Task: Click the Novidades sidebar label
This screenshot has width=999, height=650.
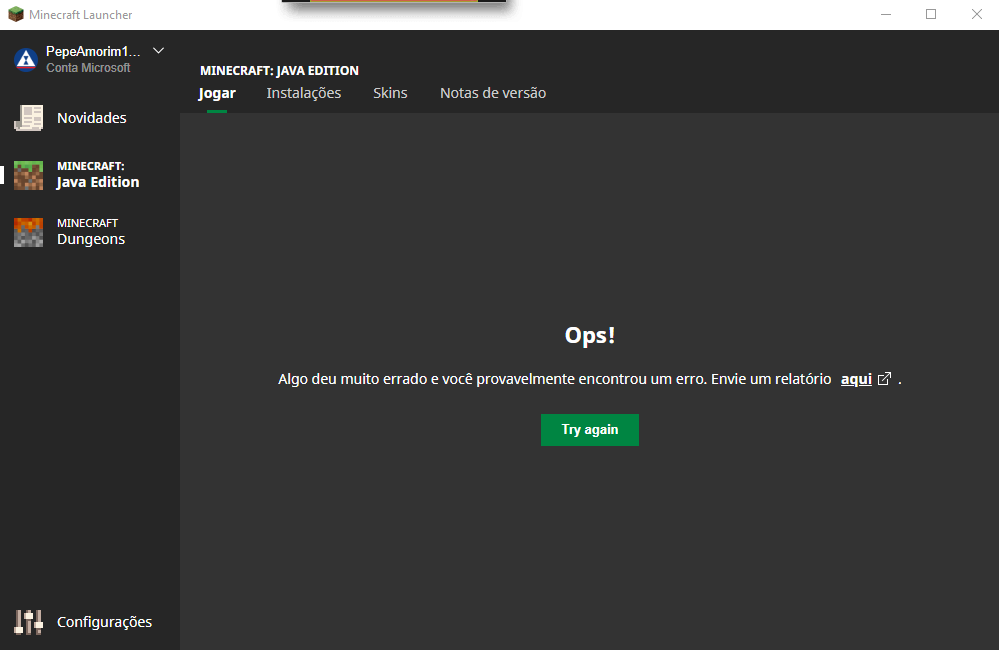Action: [x=92, y=118]
